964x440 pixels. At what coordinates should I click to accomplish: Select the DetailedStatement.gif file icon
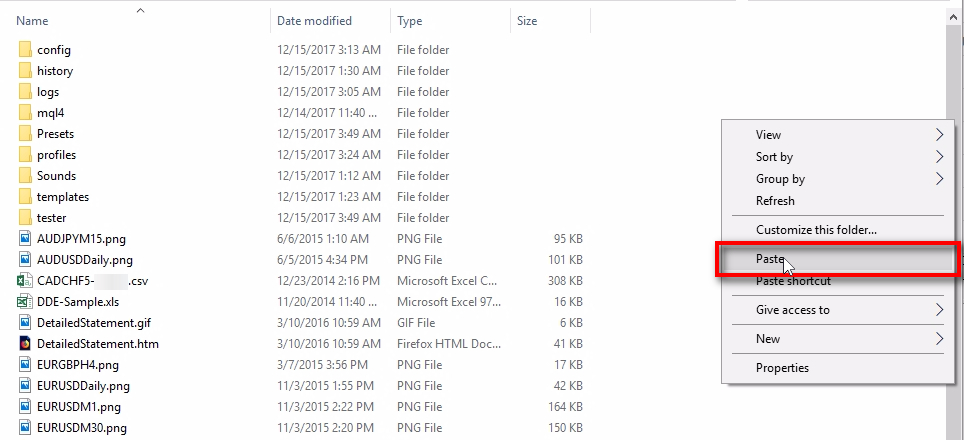(25, 323)
